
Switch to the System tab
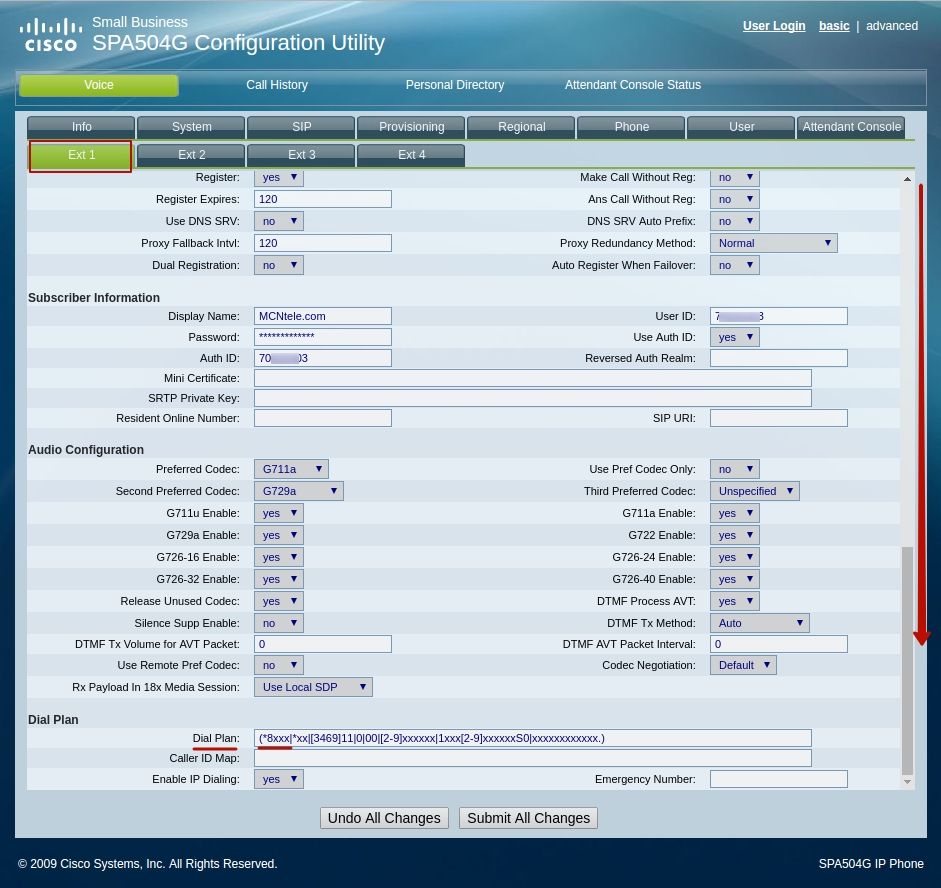[191, 127]
